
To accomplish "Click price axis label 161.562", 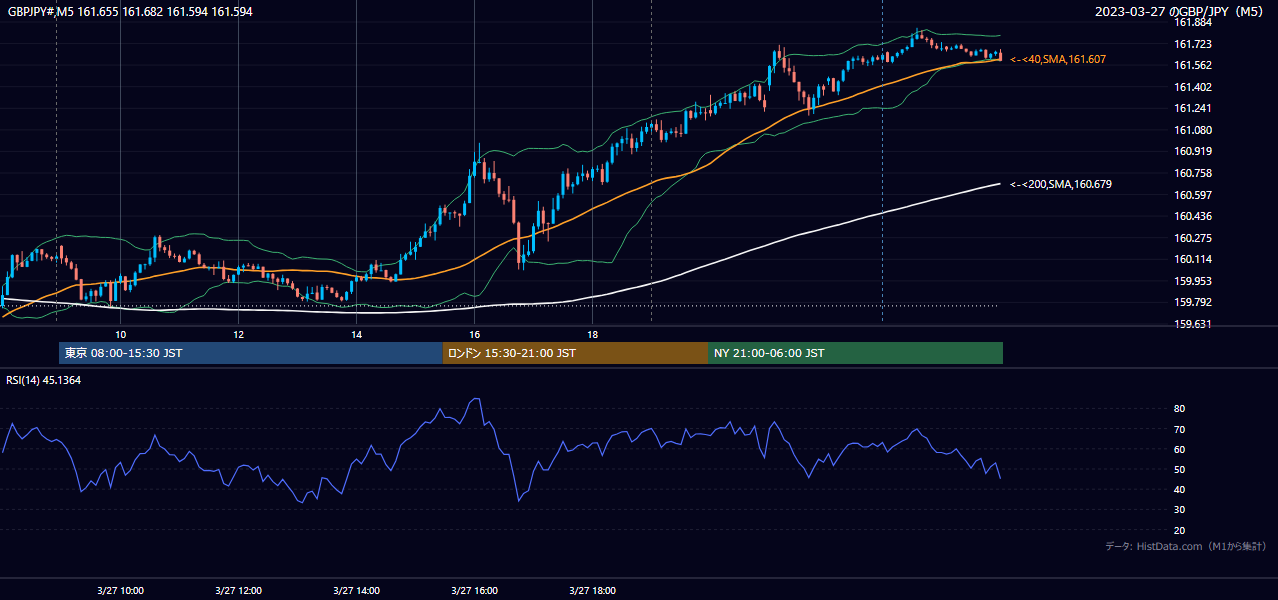I will point(1193,65).
